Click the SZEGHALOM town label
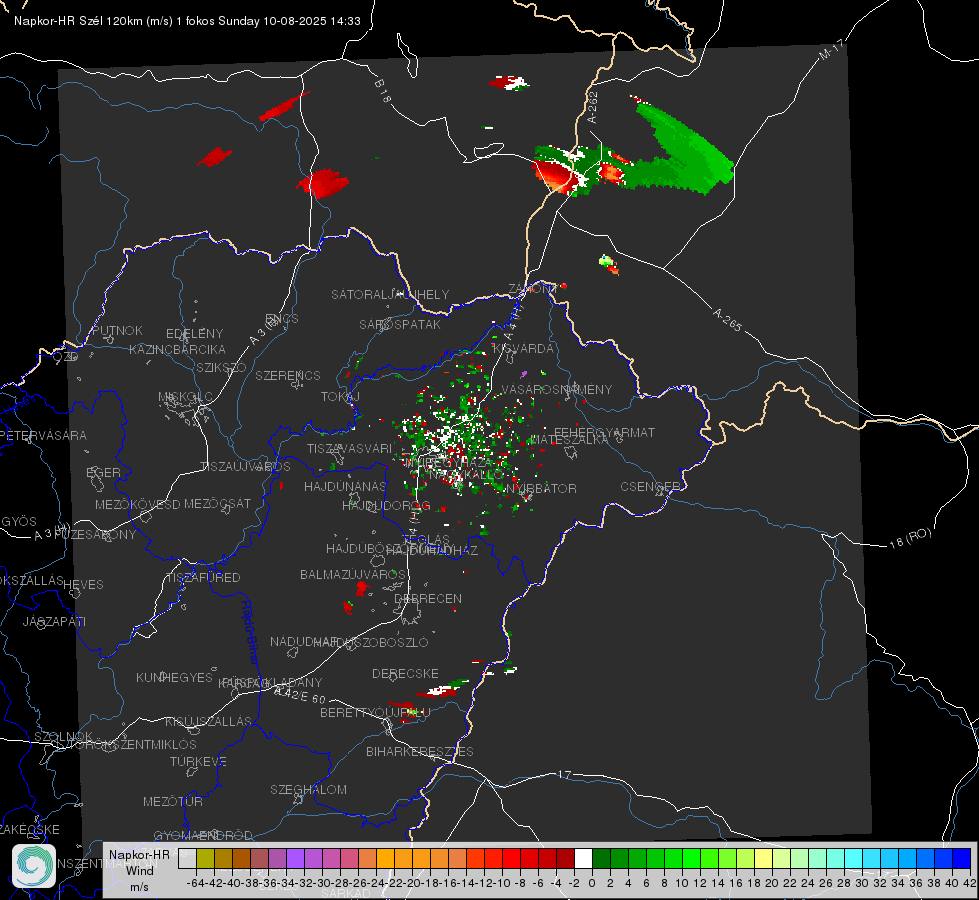 point(308,789)
